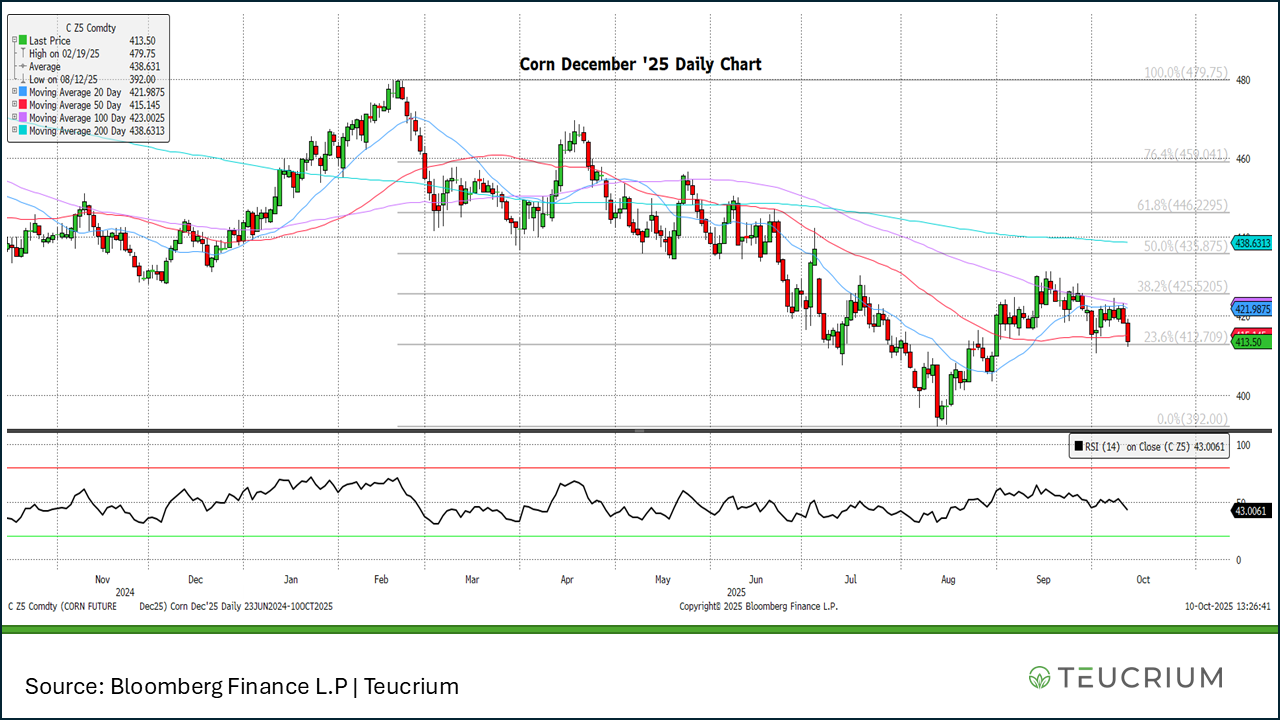Click the green Last Price color swatch
Viewport: 1280px width, 720px height.
pyautogui.click(x=23, y=41)
